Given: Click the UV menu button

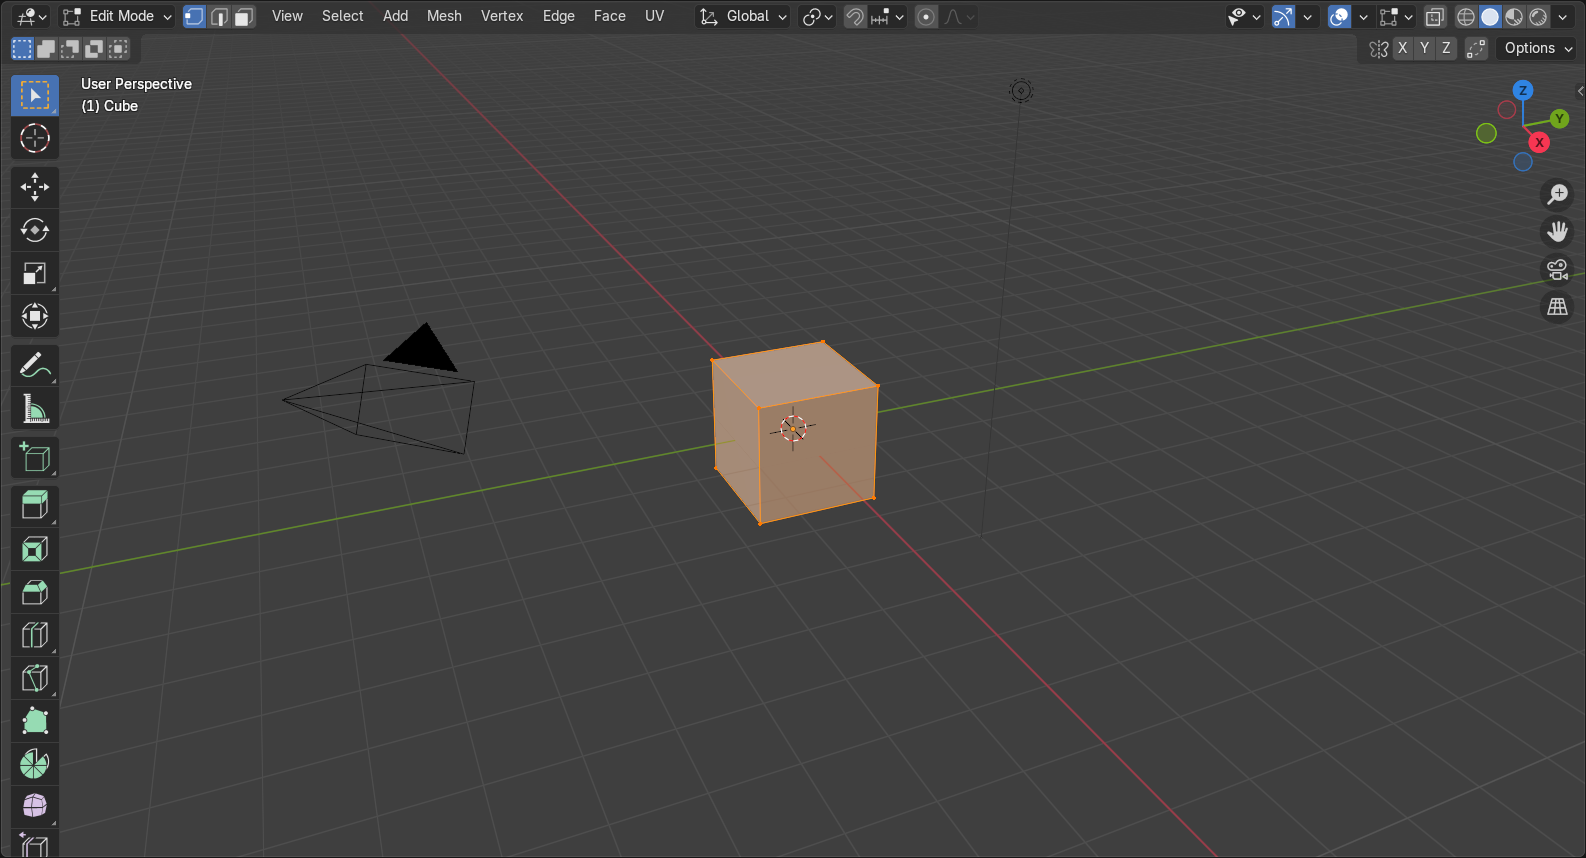Looking at the screenshot, I should [654, 16].
